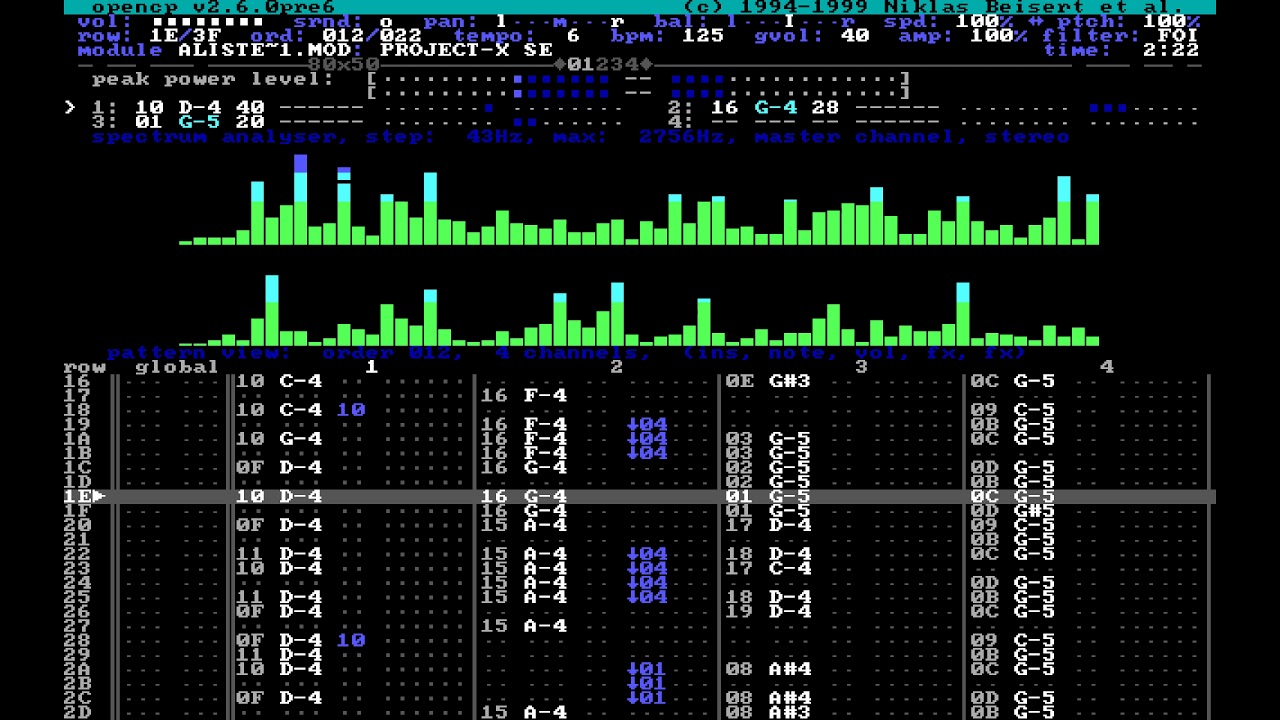
Task: Click pattern column header 1
Action: point(372,367)
